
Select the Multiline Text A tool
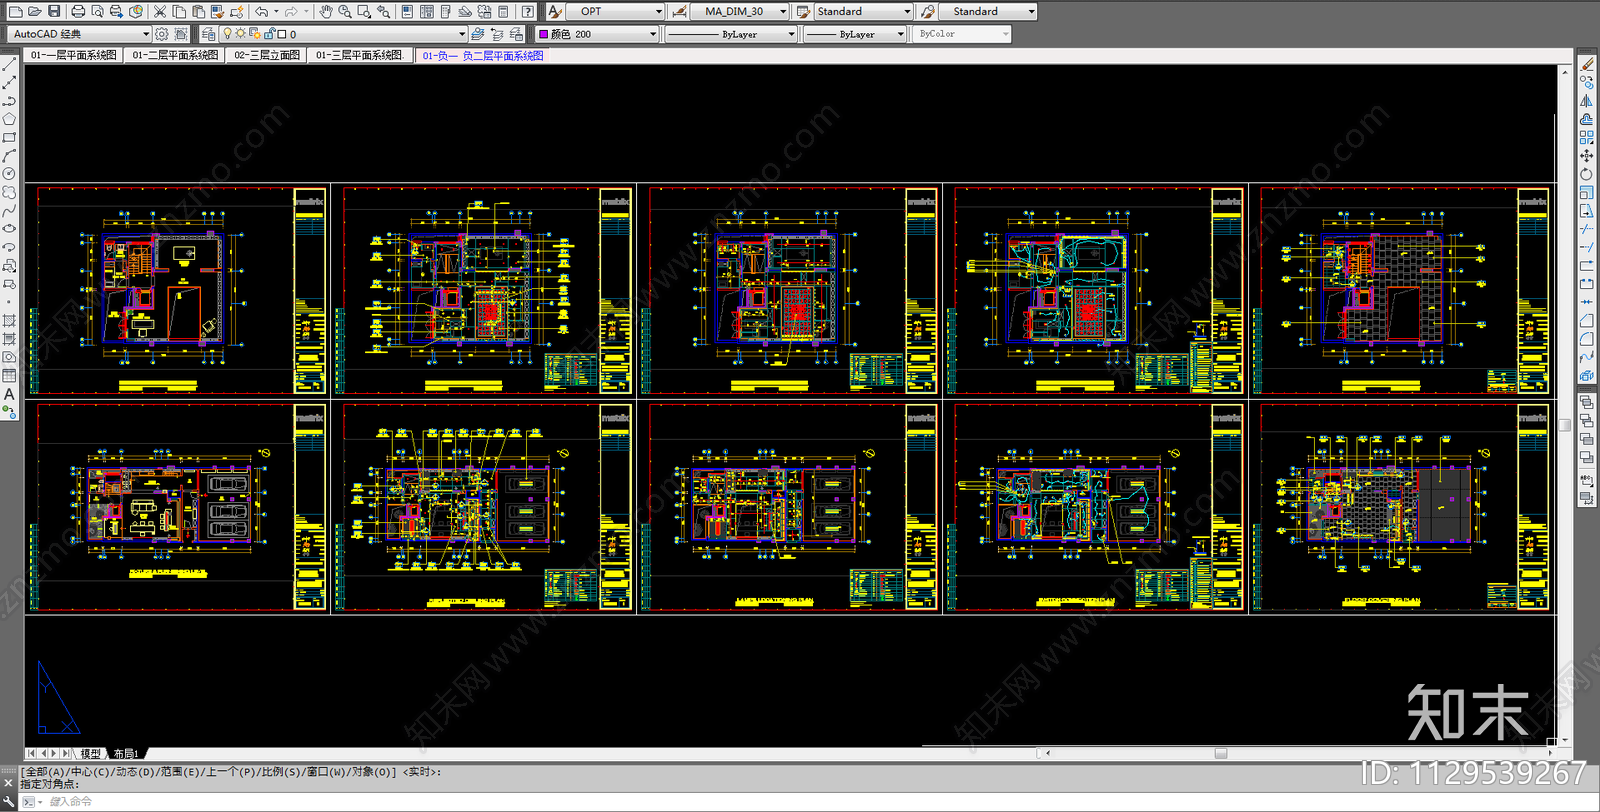point(9,394)
